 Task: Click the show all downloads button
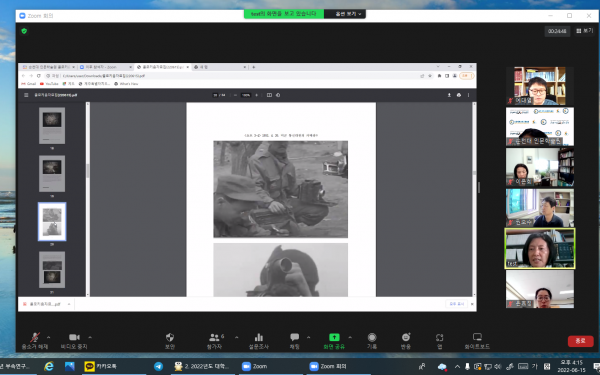pos(457,304)
